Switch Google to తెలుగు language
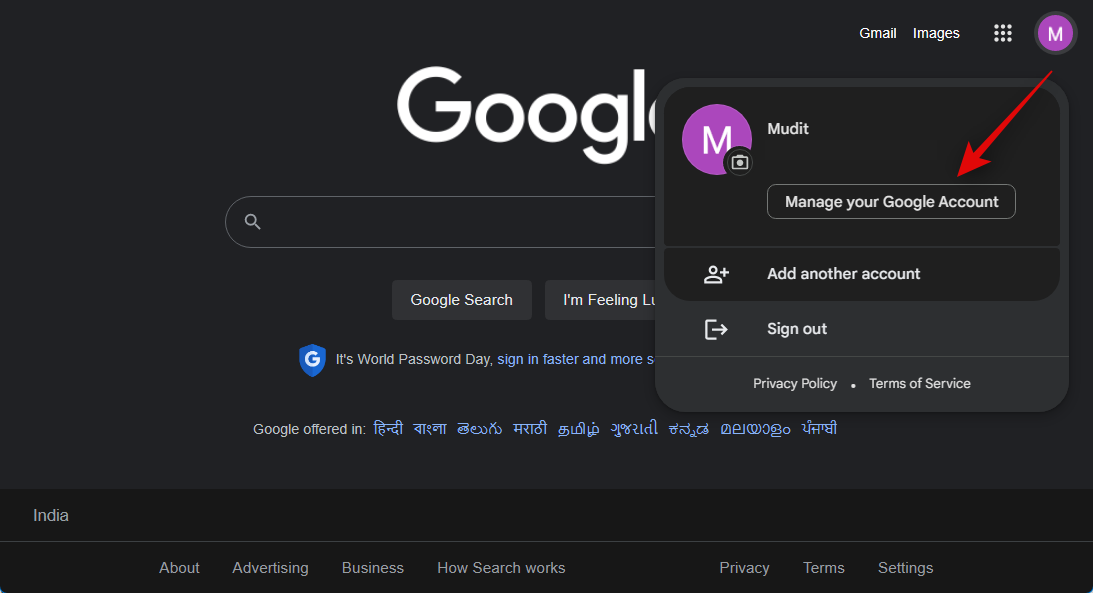1093x593 pixels. point(480,429)
